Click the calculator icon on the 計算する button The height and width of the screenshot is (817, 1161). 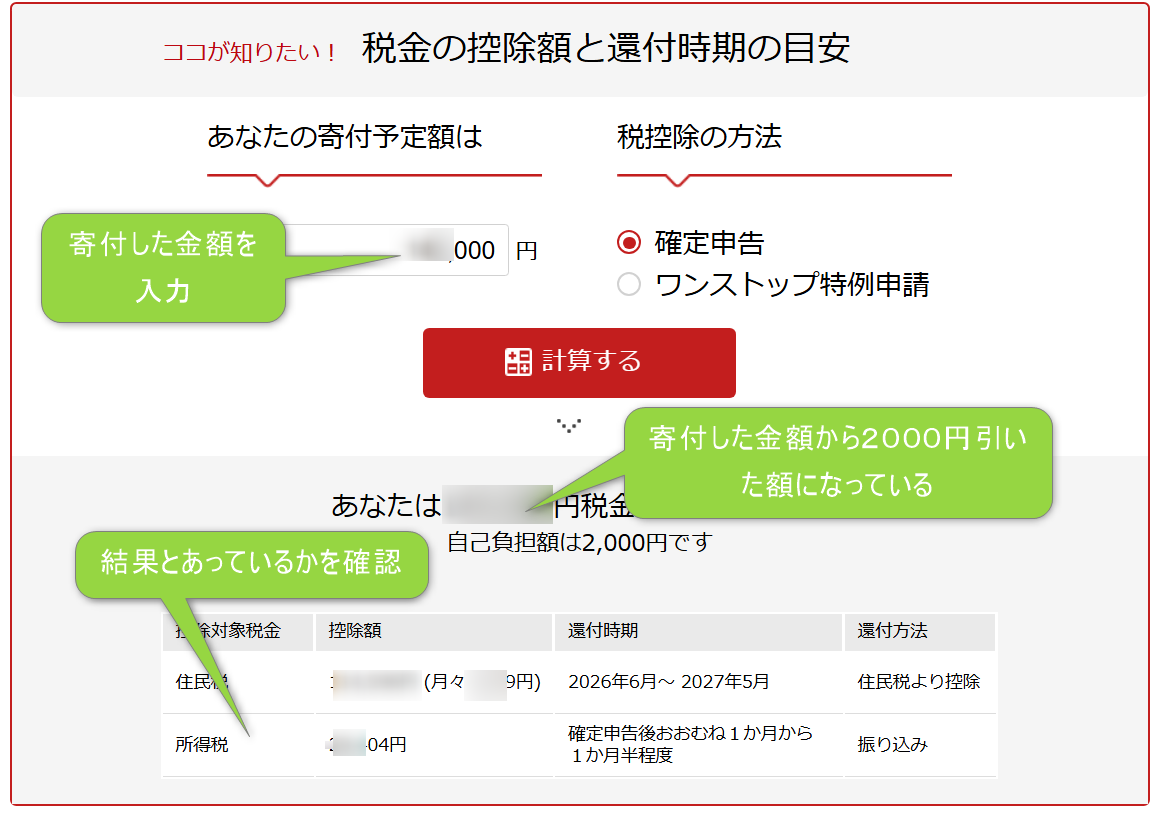[x=518, y=362]
